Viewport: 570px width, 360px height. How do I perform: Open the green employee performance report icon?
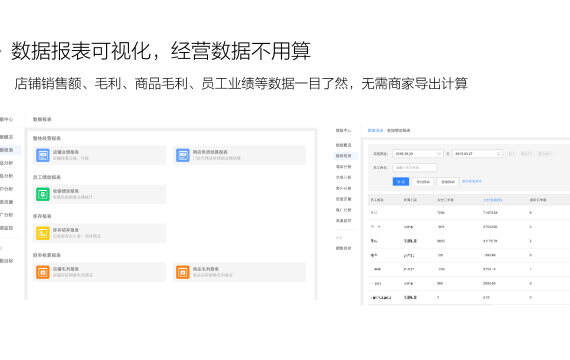[x=43, y=194]
